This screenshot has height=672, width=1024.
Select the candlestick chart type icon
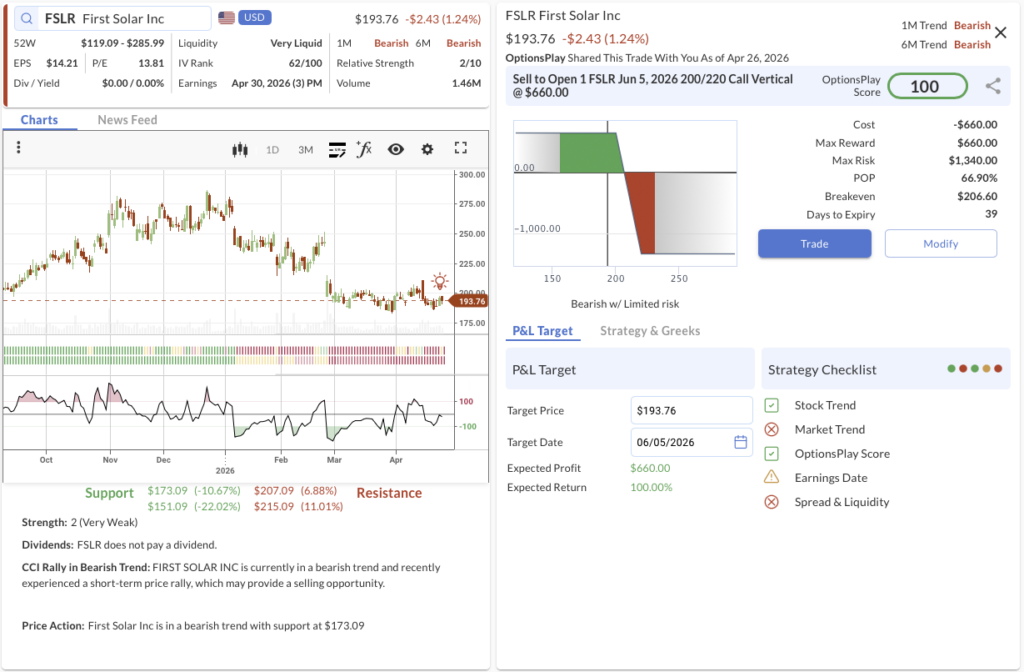239,149
